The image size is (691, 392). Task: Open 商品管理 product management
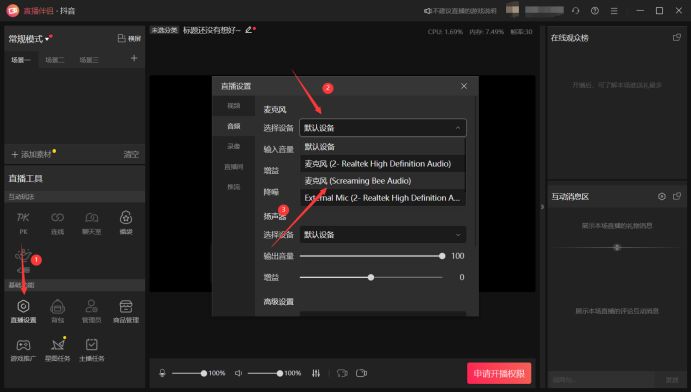[x=126, y=311]
